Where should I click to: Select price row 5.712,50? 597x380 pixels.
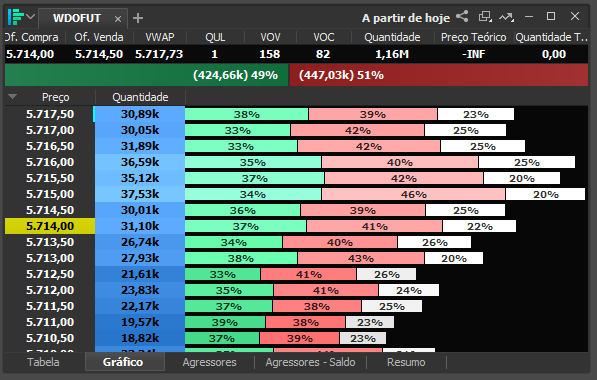(50, 274)
